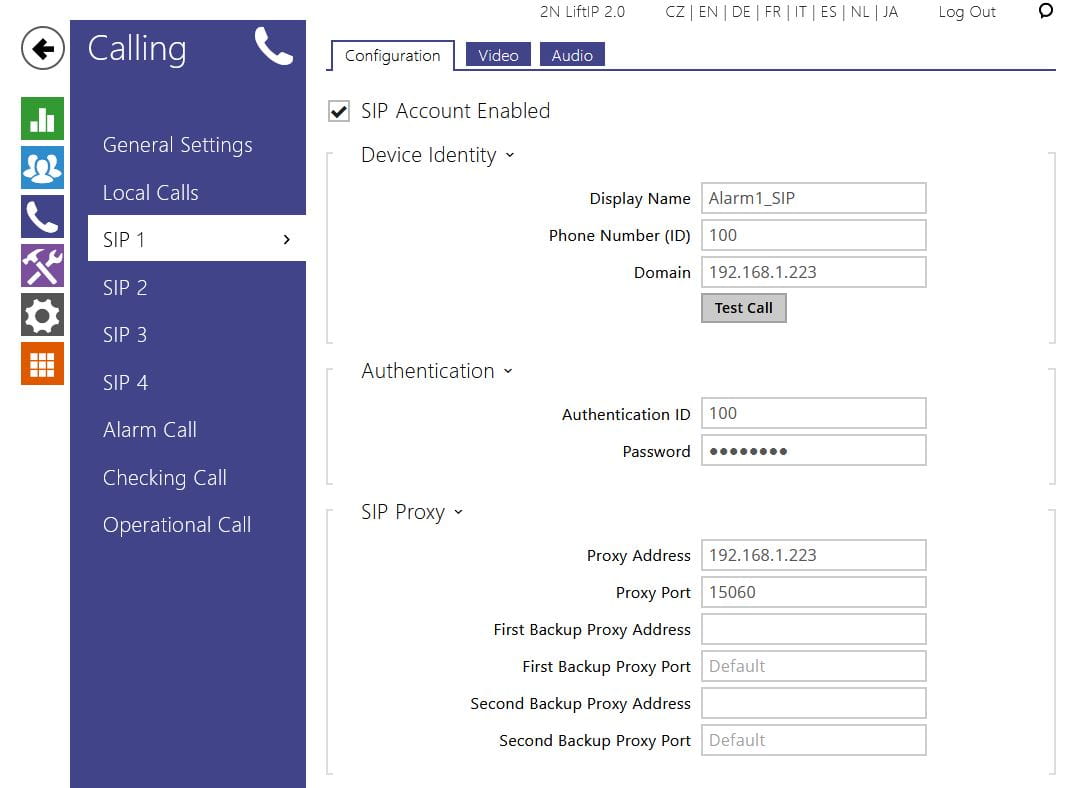Switch to the Configuration tab
The width and height of the screenshot is (1070, 788).
pyautogui.click(x=392, y=55)
